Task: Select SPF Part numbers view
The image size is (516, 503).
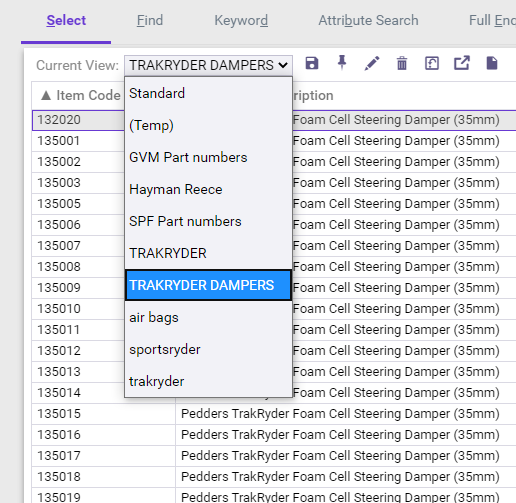Action: (208, 221)
